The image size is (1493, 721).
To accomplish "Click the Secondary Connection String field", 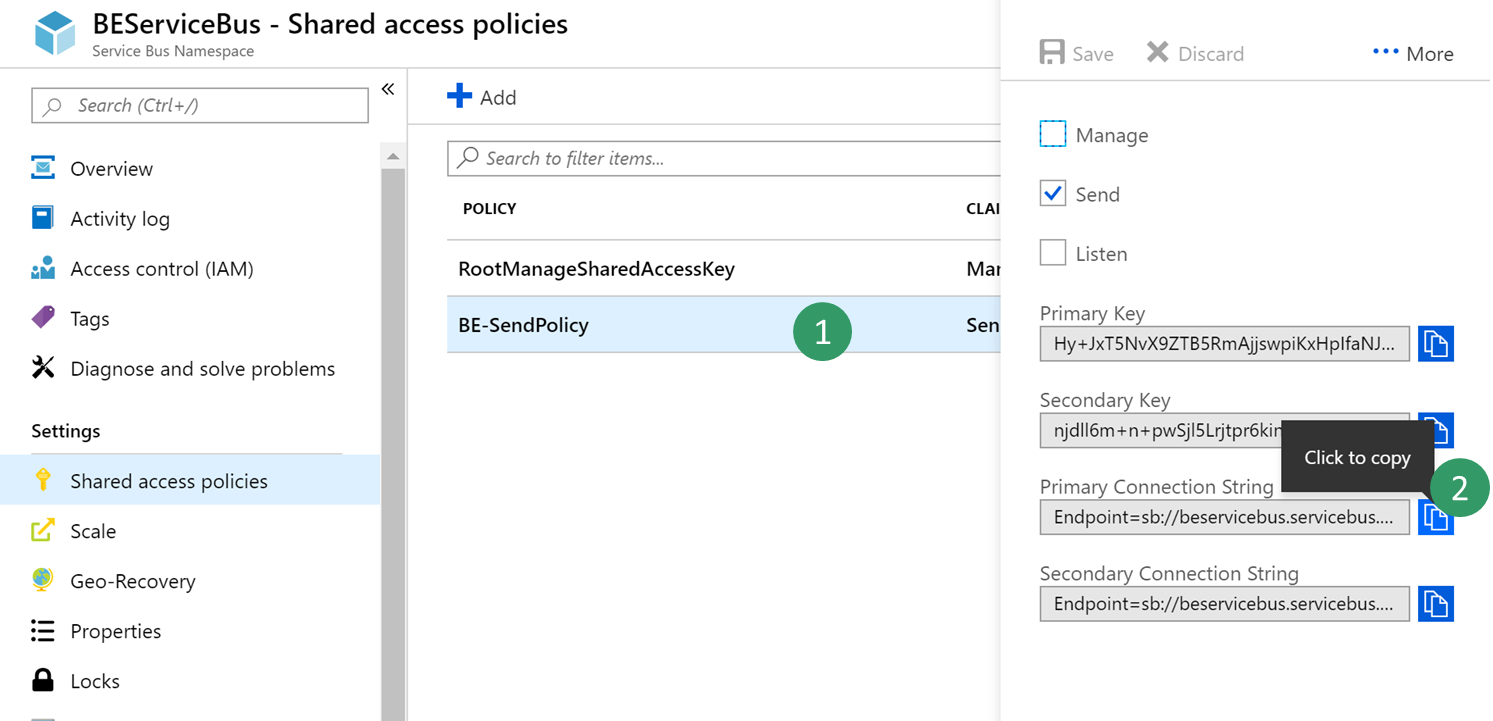I will [1225, 604].
